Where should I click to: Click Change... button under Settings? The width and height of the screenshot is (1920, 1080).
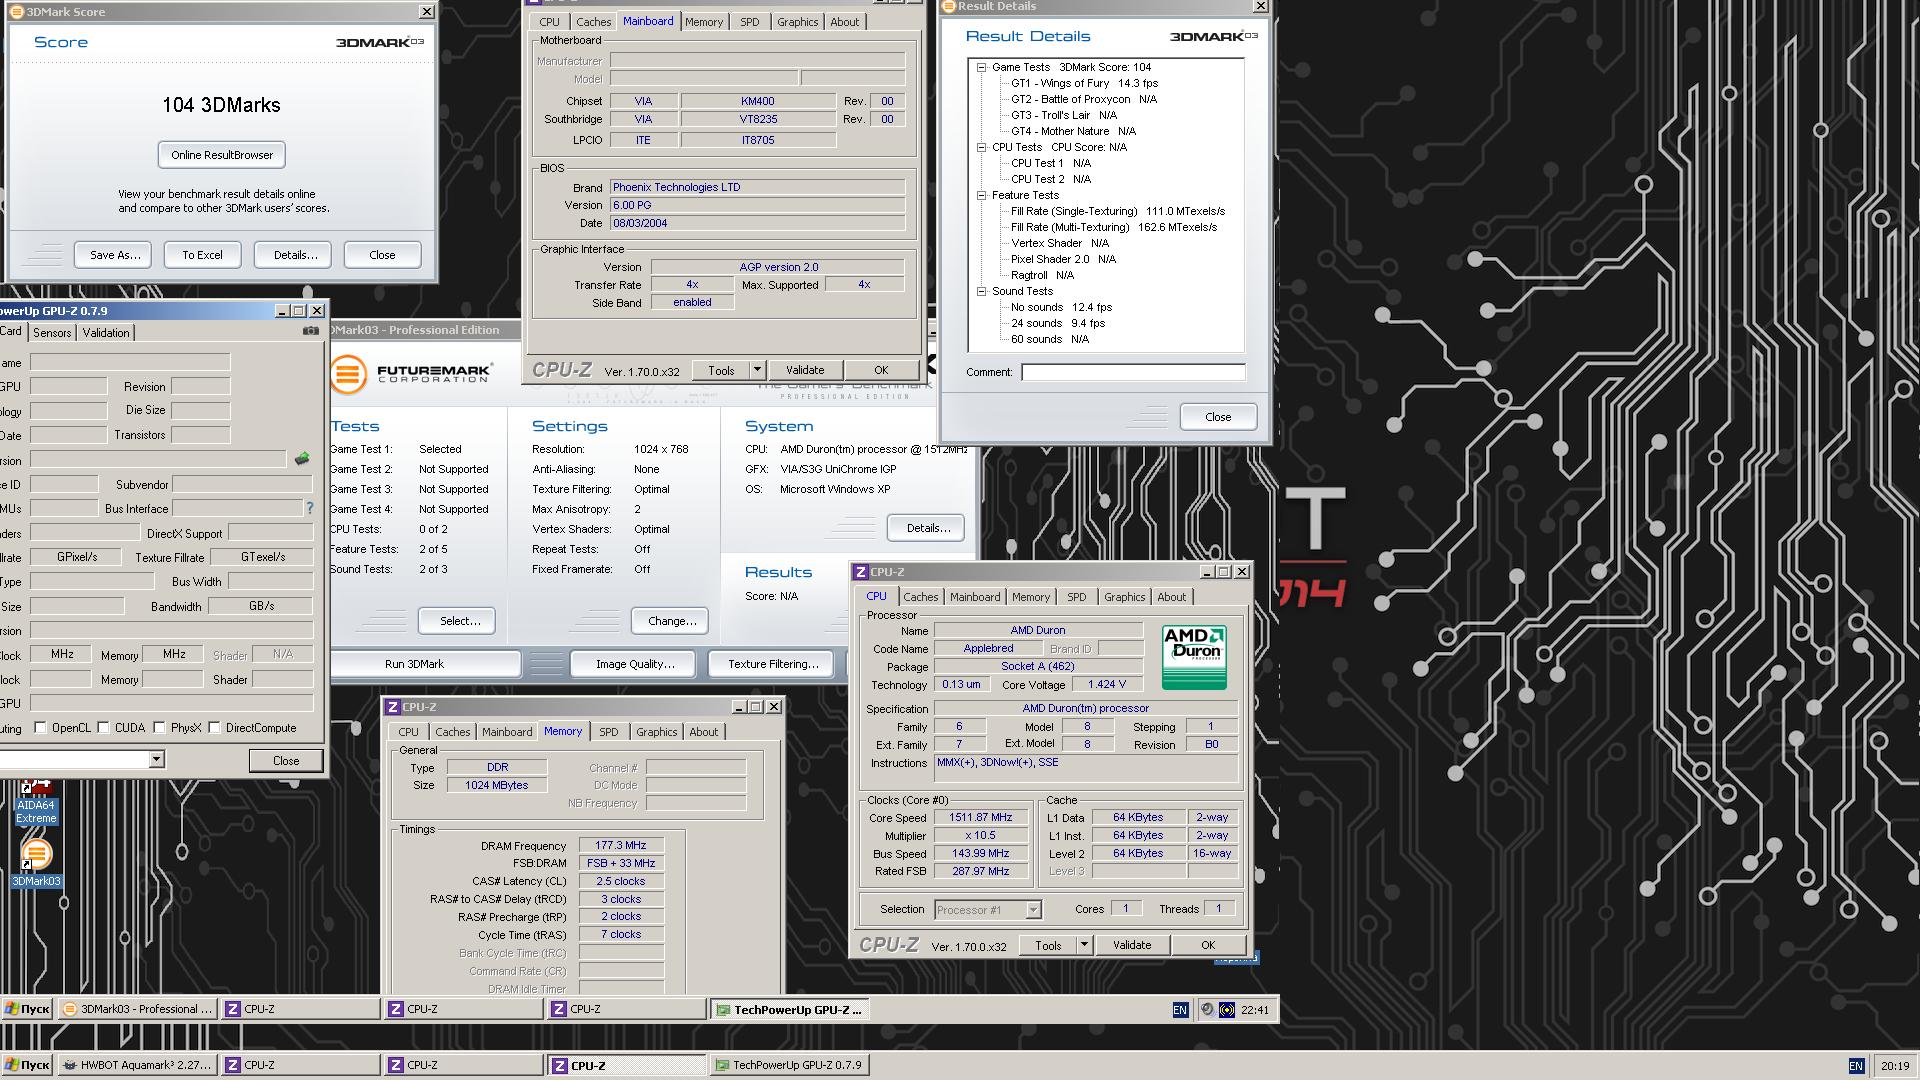pyautogui.click(x=671, y=621)
